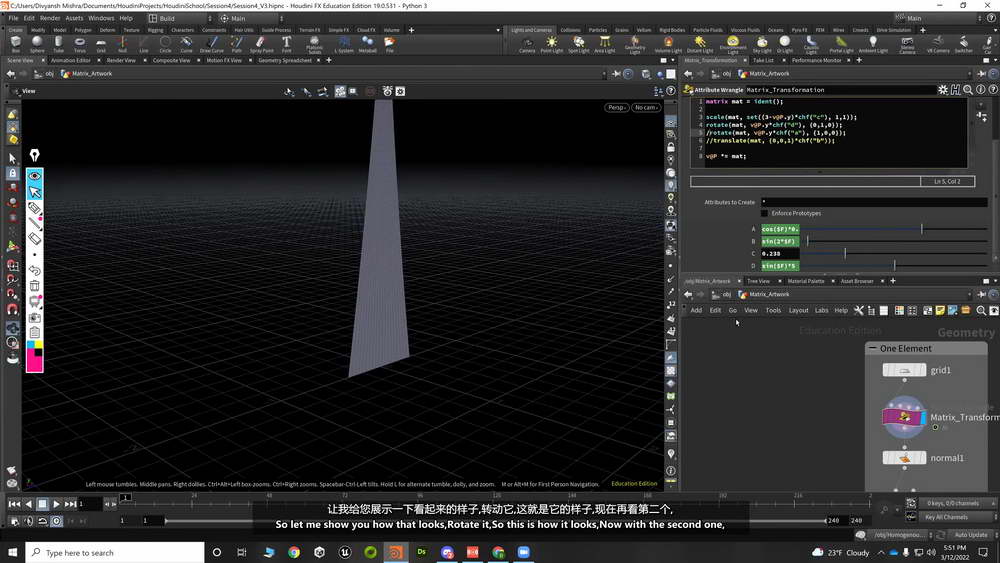Open the network editor Layout menu

coord(798,311)
